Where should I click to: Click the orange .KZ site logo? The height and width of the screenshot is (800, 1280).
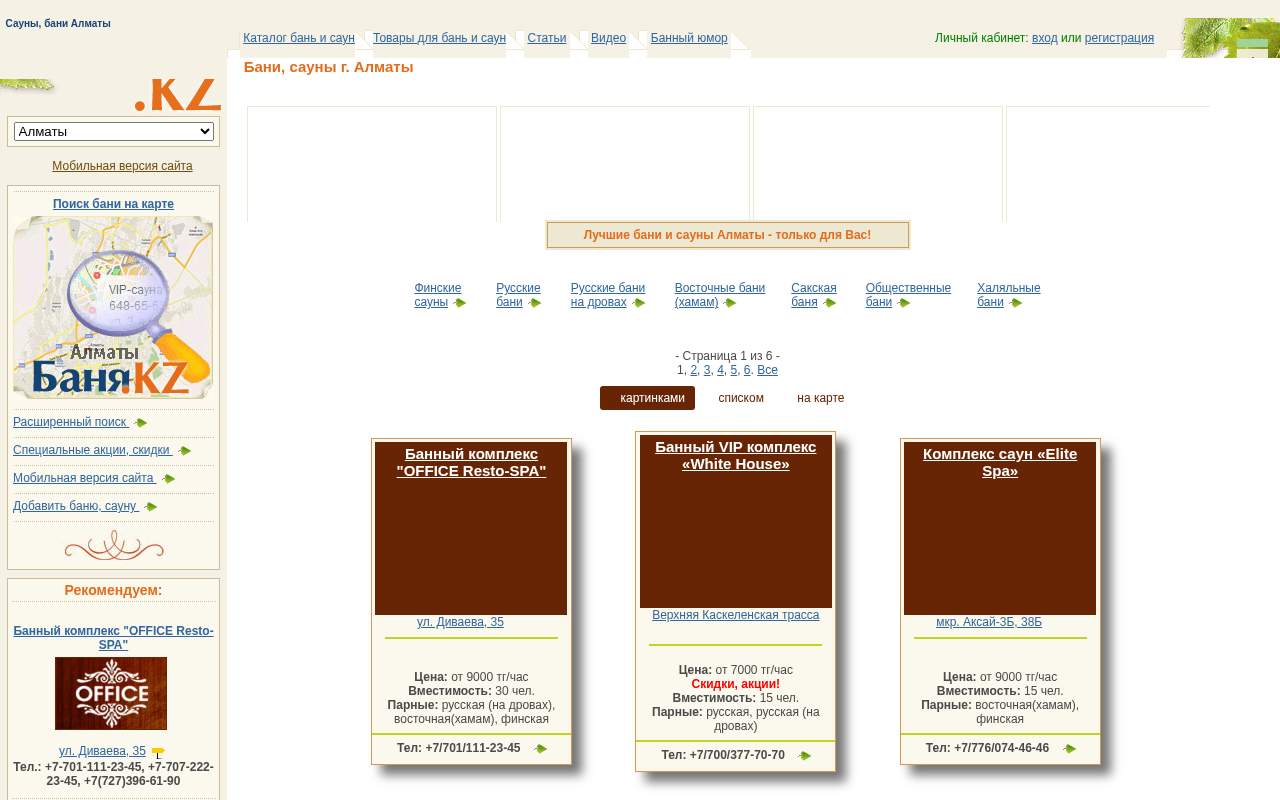tap(178, 94)
